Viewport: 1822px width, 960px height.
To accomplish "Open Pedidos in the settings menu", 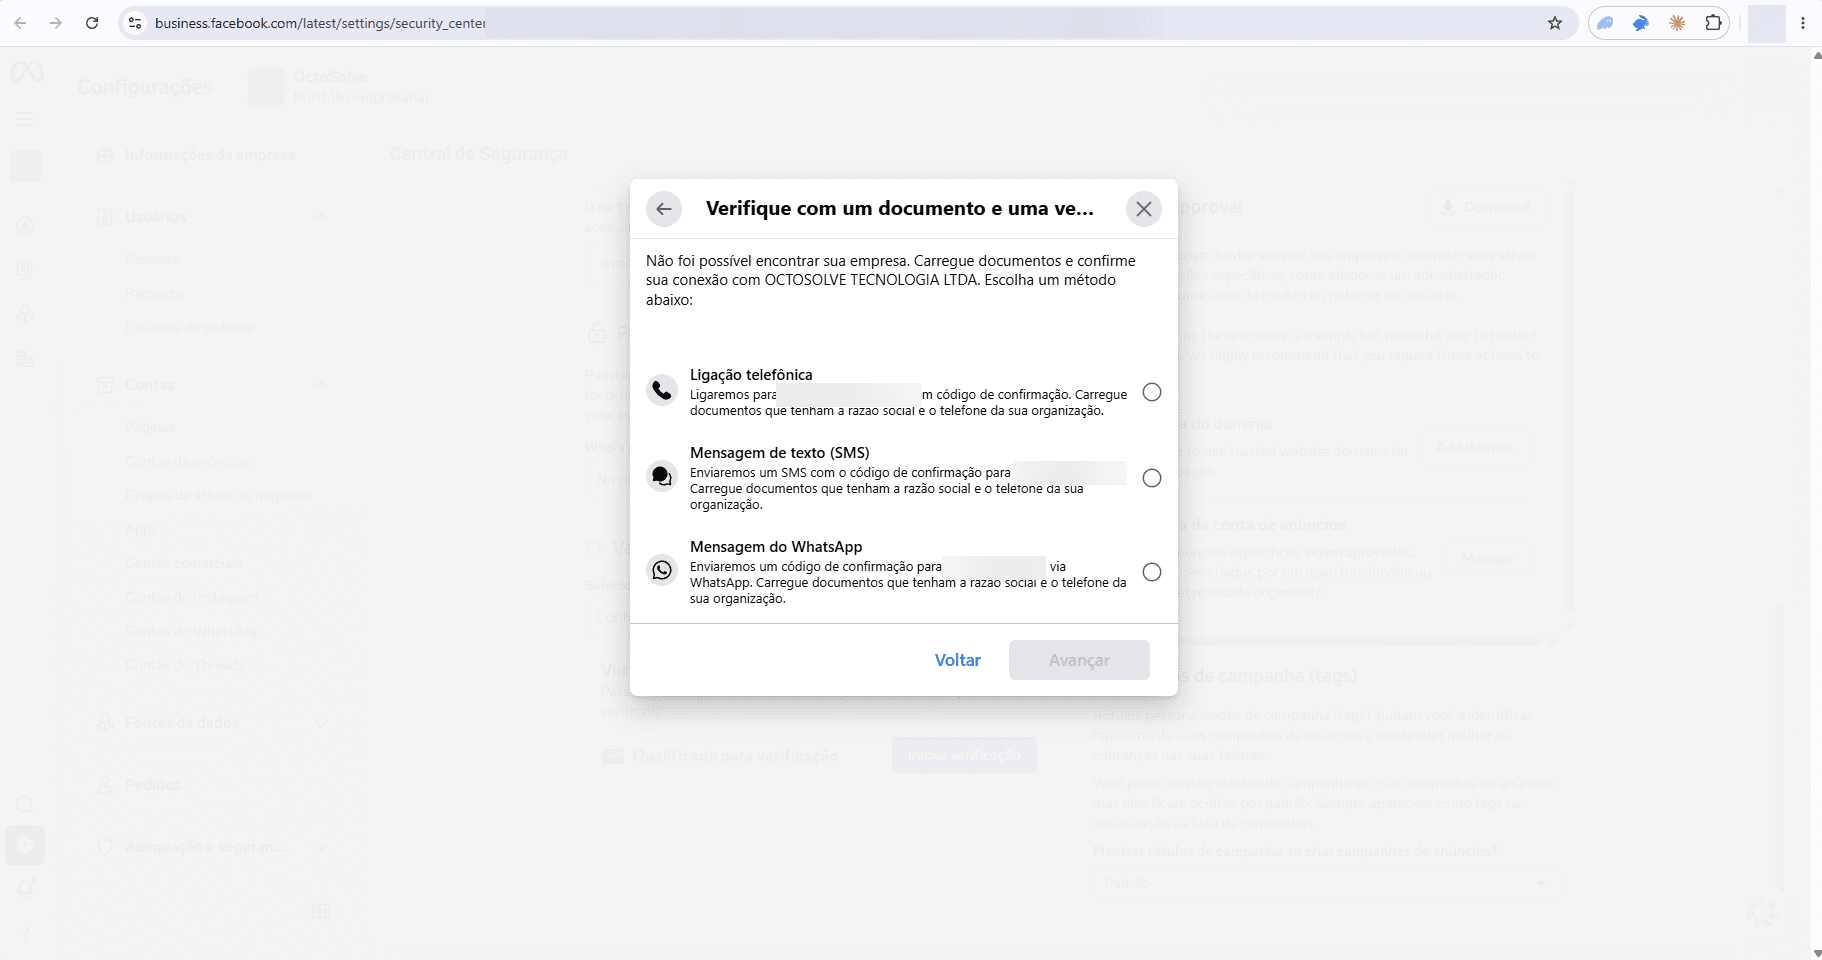I will point(153,785).
